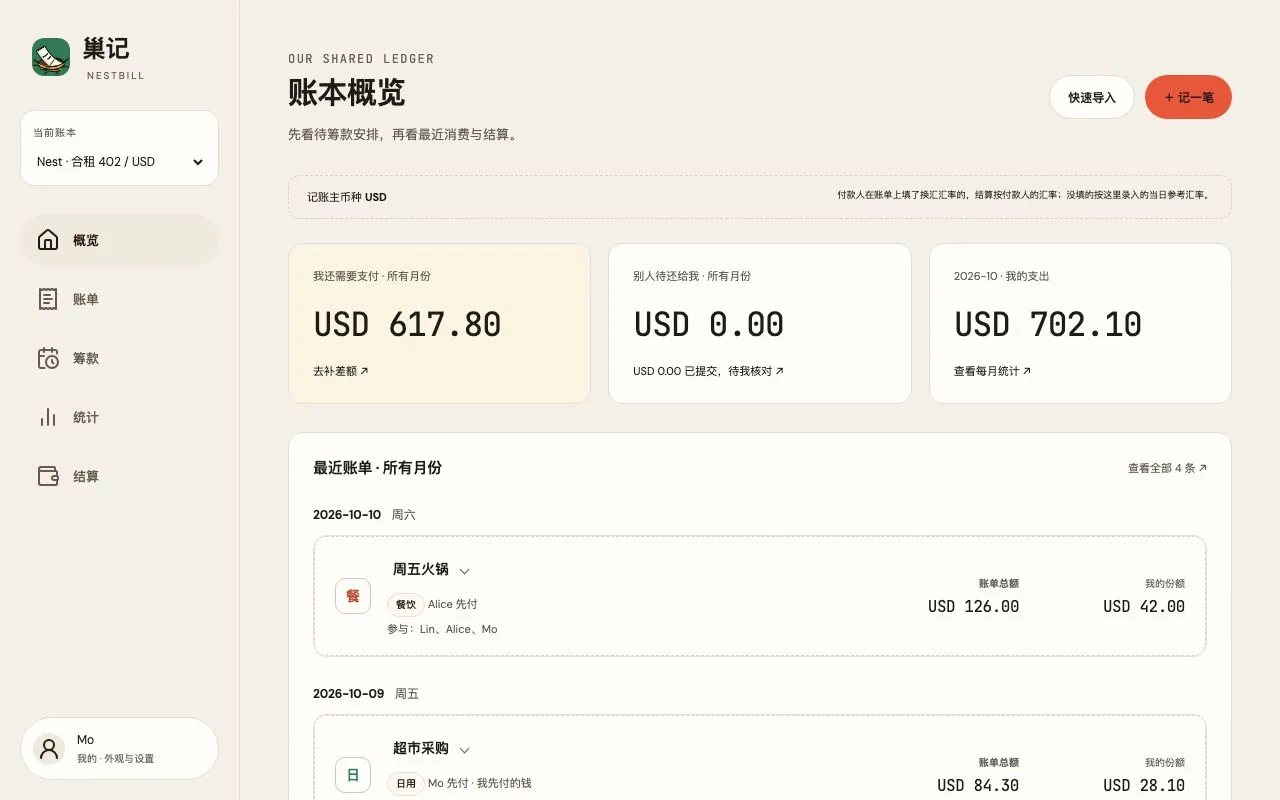The image size is (1280, 800).
Task: Click the 快速导入 button
Action: coord(1091,97)
